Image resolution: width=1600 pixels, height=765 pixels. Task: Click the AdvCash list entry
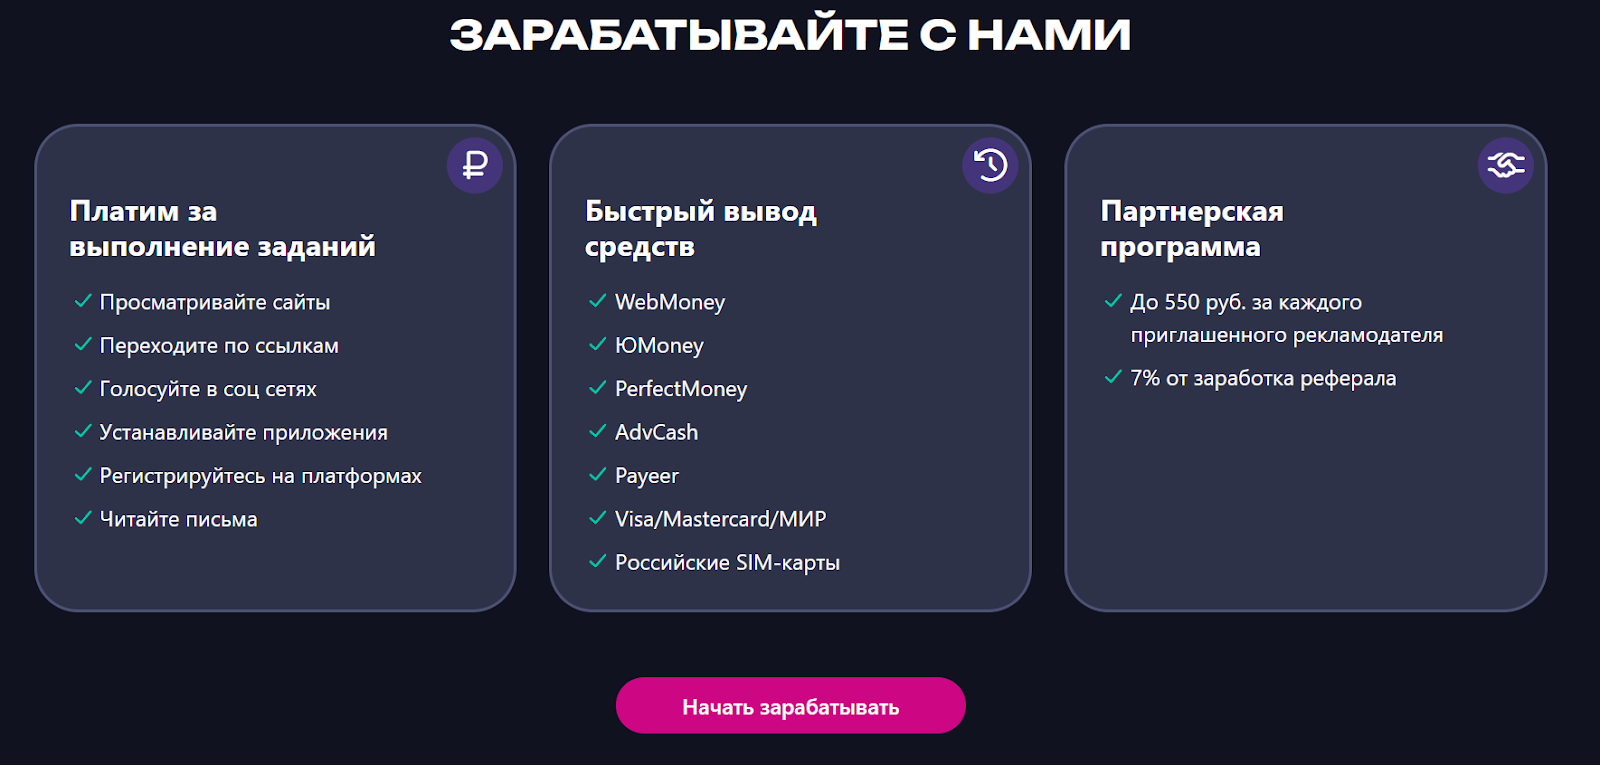tap(656, 432)
